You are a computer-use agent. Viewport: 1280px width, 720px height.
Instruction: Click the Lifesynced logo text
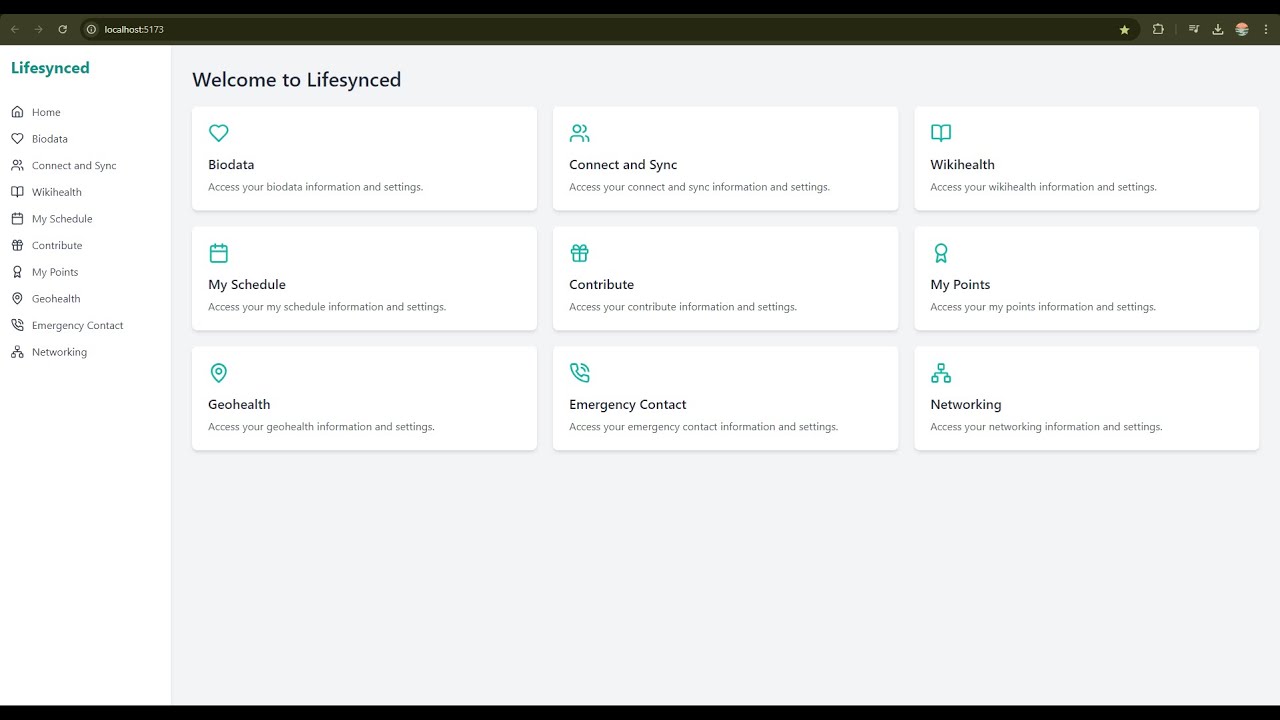50,68
